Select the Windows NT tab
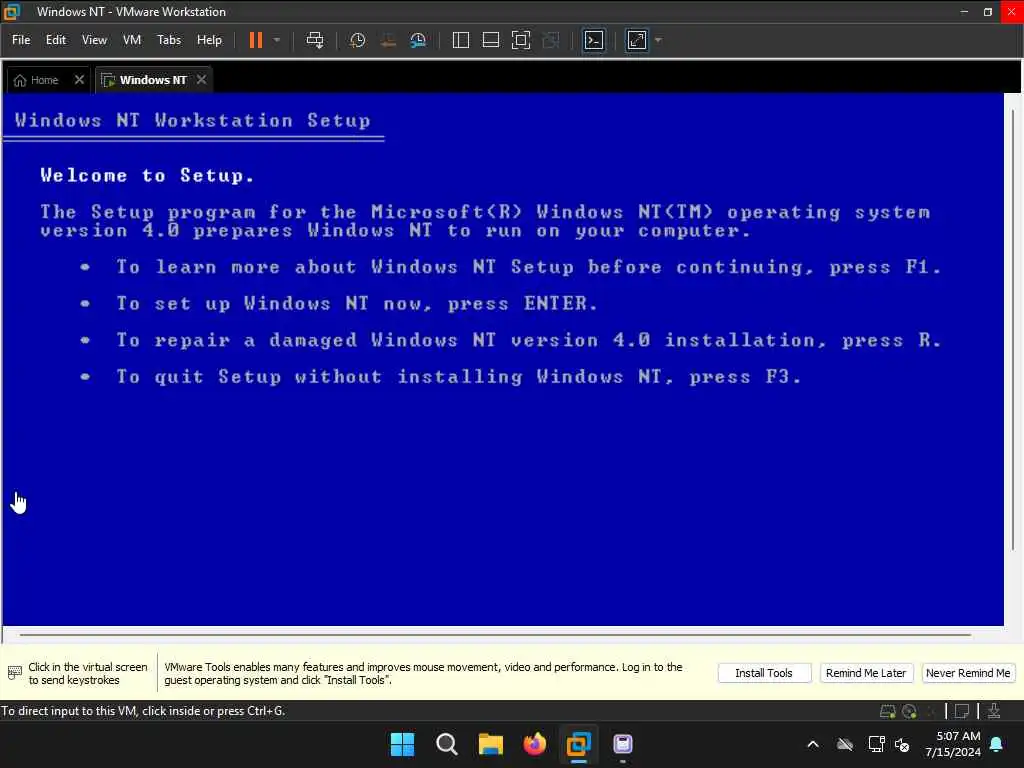 point(153,80)
